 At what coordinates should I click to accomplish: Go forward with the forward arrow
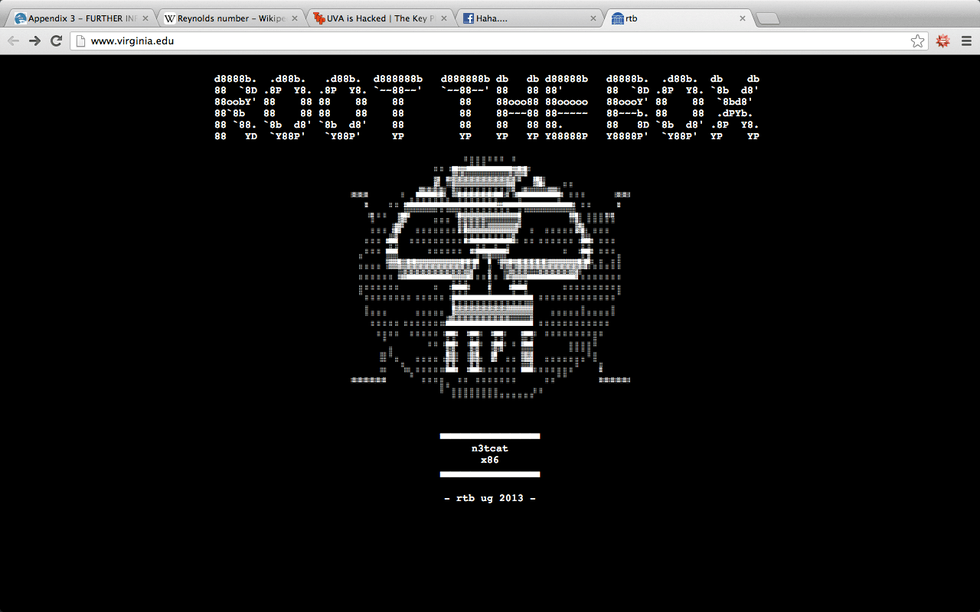pos(35,41)
